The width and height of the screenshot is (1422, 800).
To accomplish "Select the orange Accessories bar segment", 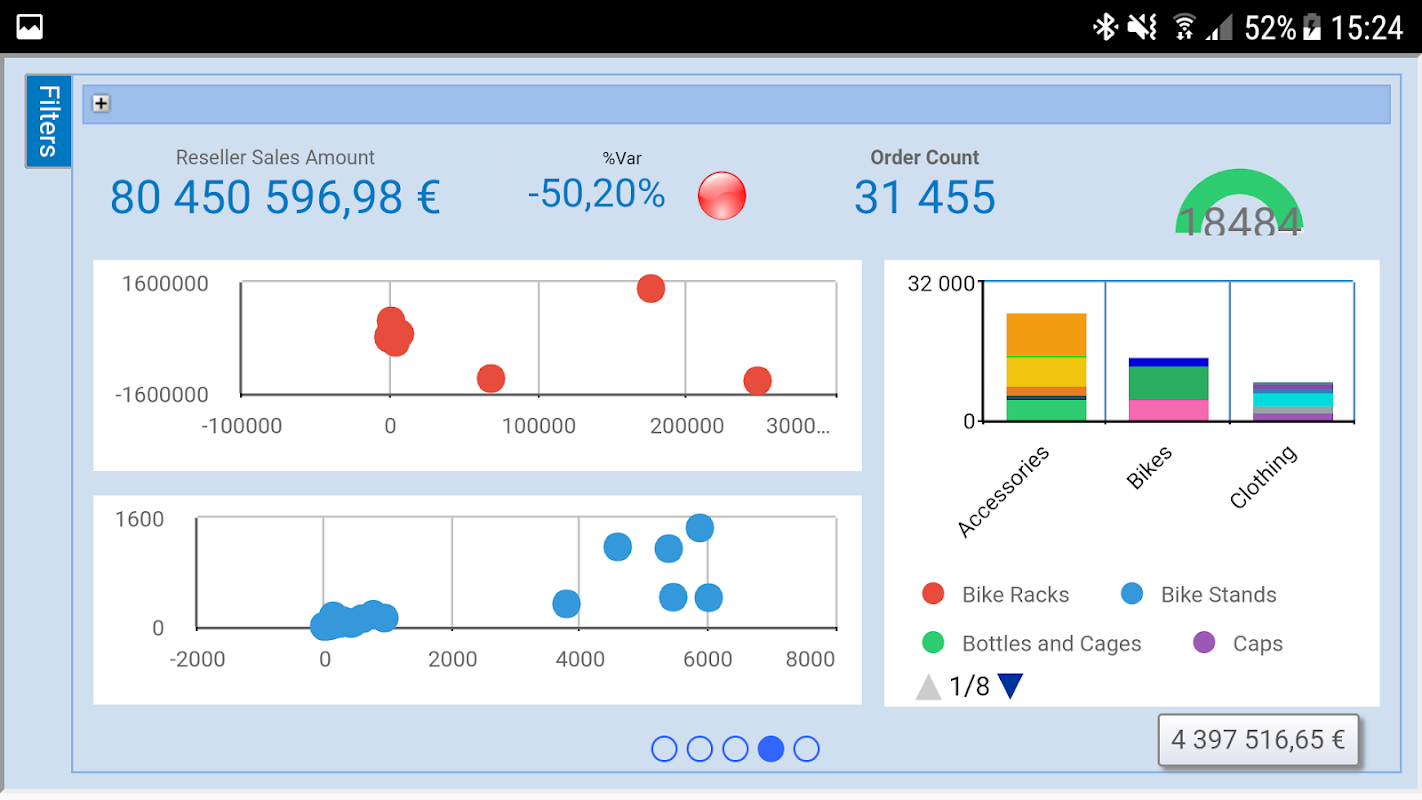I will pyautogui.click(x=1046, y=335).
